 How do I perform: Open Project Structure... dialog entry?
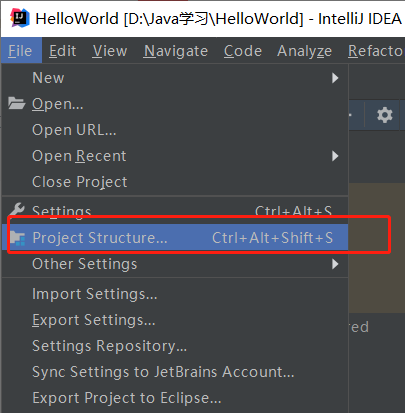tap(175, 238)
